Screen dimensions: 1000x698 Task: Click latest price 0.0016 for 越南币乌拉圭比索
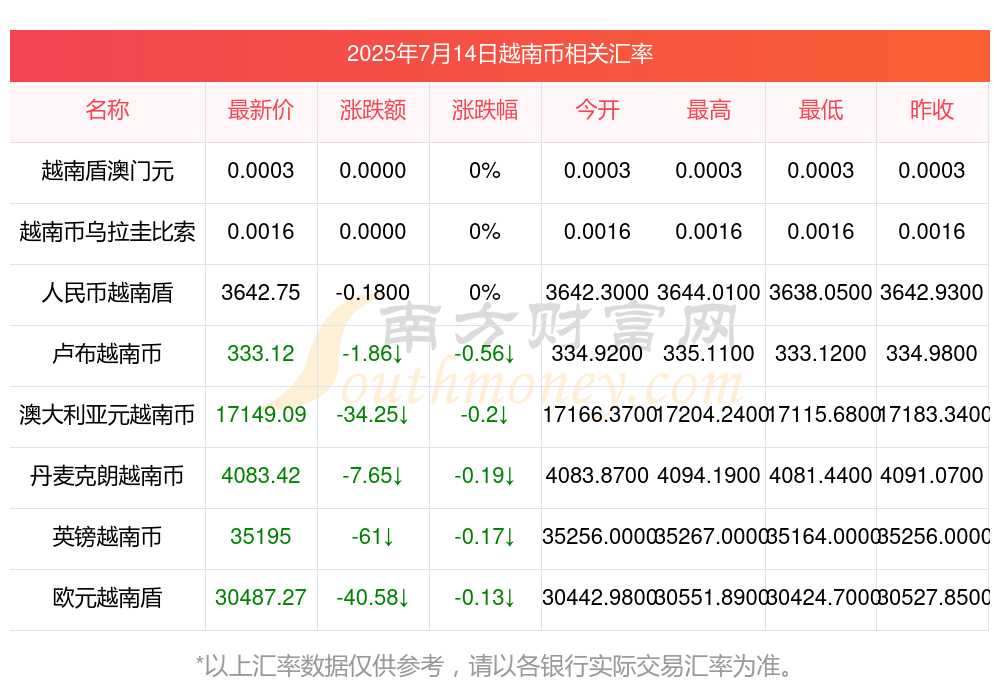(261, 232)
